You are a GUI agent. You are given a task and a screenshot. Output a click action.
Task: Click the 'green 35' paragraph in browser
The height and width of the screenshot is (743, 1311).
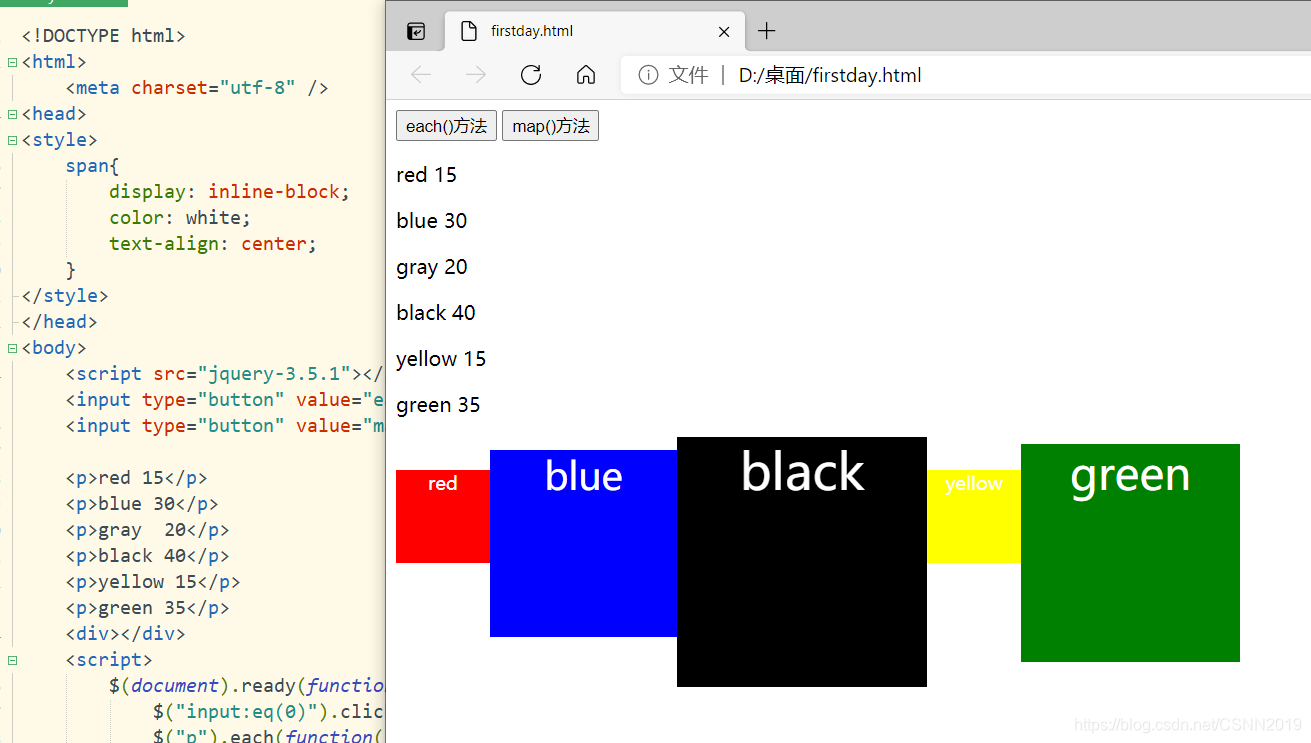click(438, 405)
